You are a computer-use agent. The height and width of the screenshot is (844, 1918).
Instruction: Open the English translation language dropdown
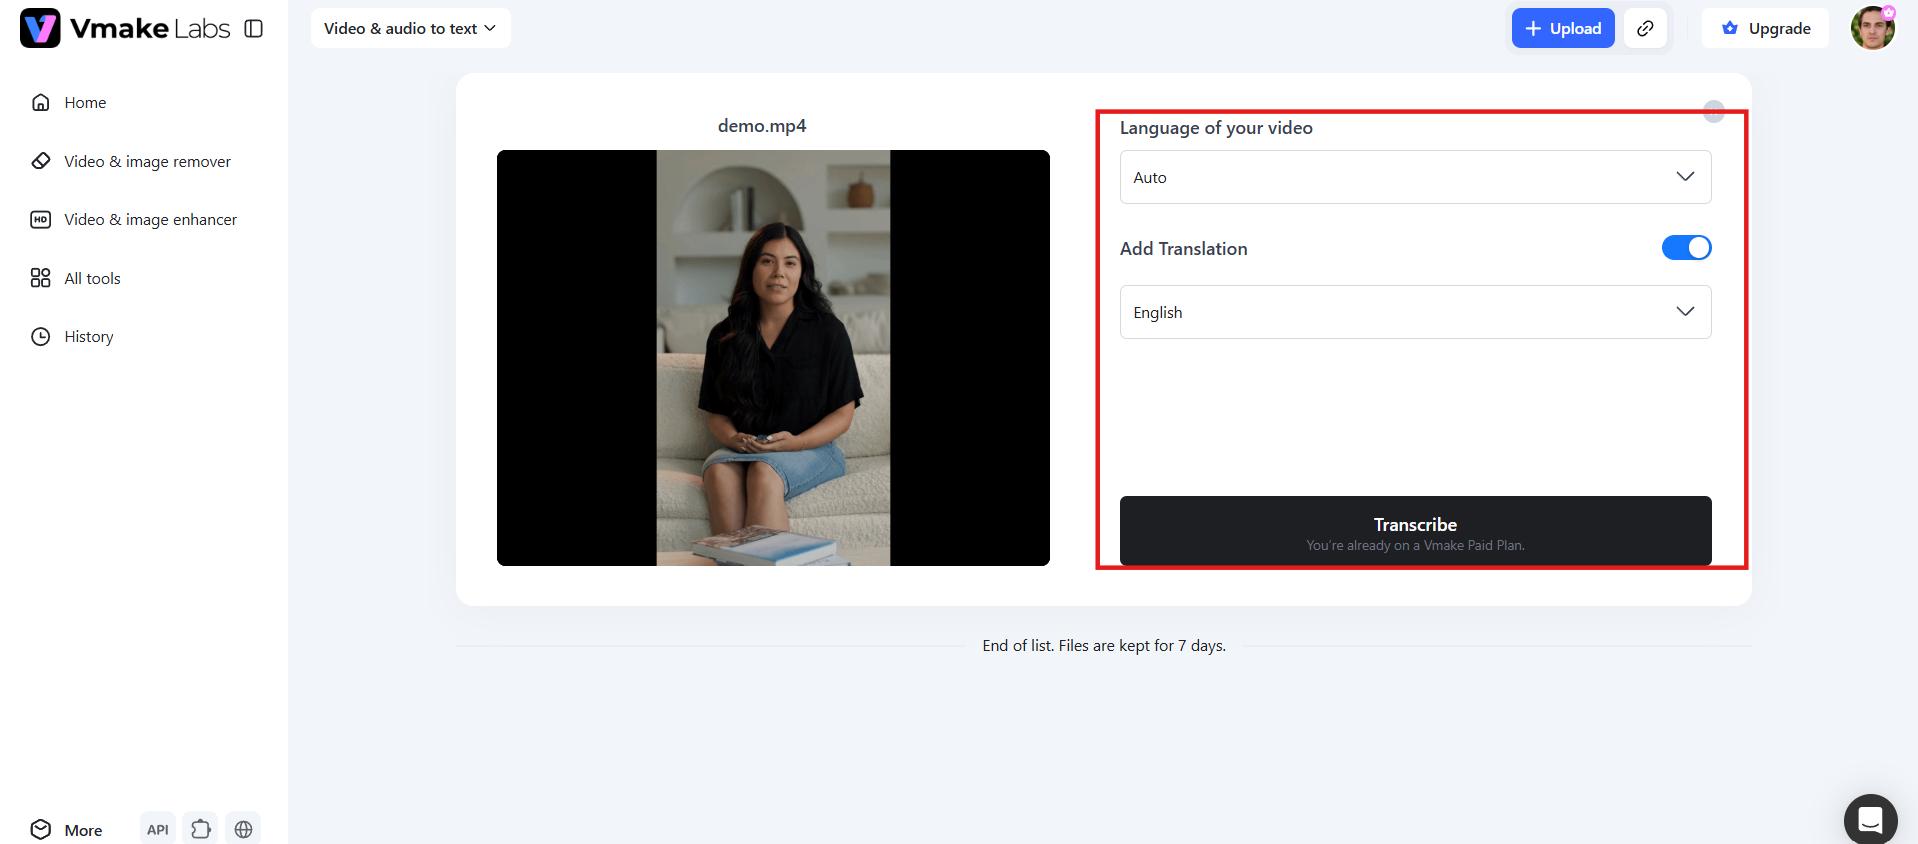[1415, 312]
